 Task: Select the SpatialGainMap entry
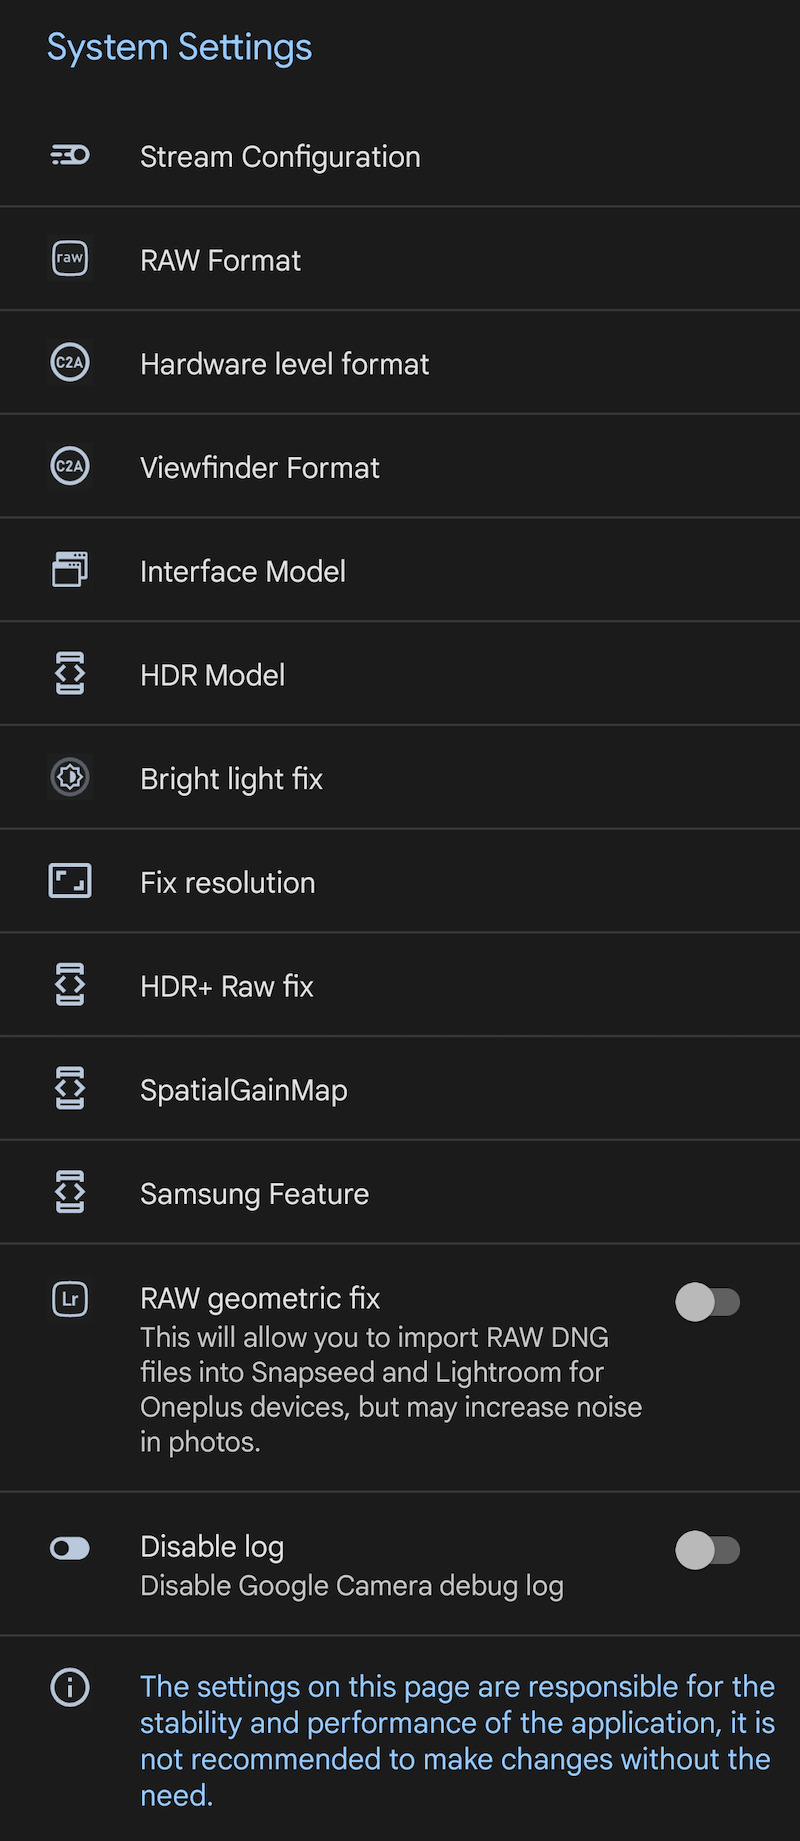click(x=400, y=1089)
